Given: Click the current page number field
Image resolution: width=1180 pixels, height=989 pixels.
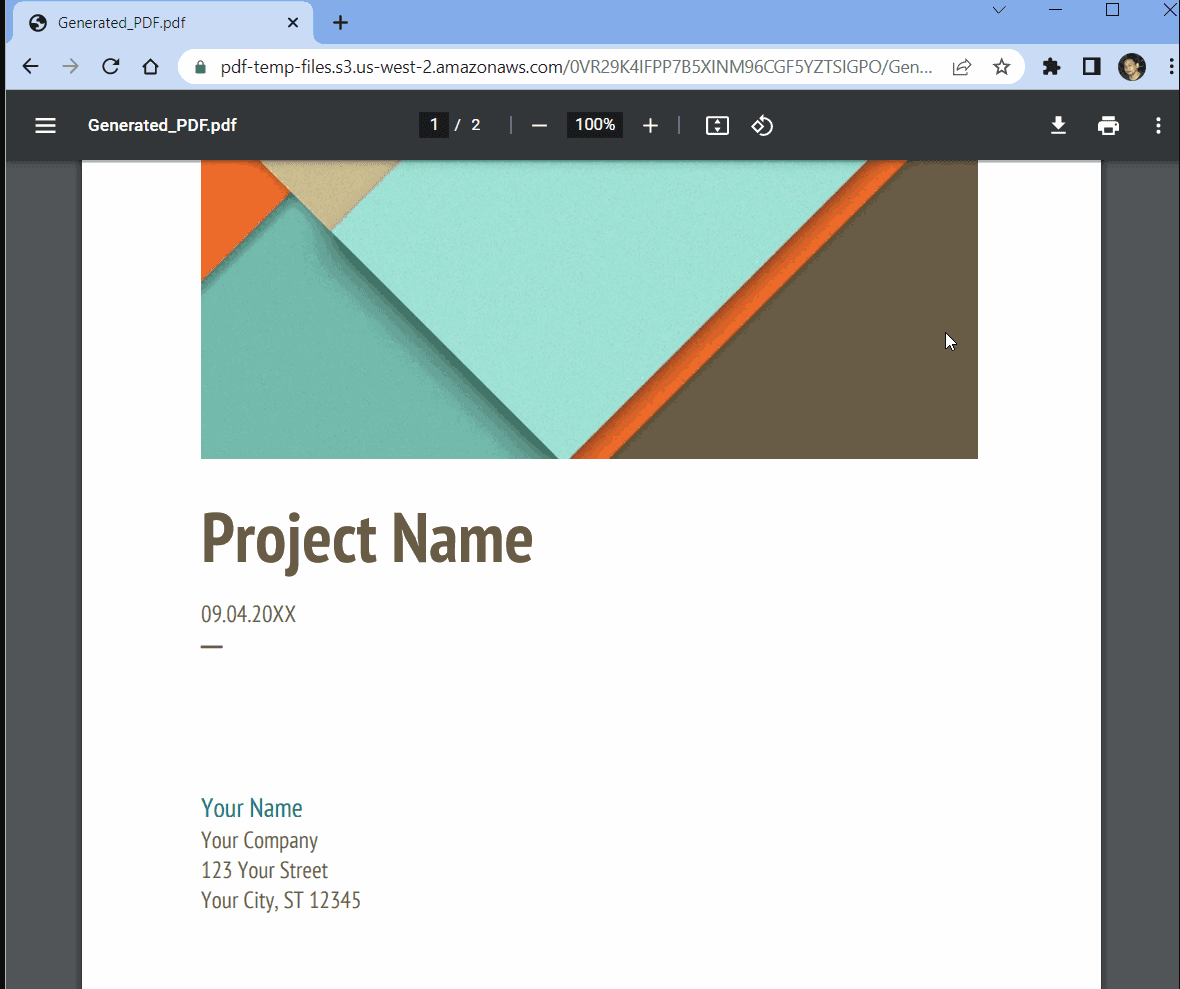Looking at the screenshot, I should (x=433, y=125).
